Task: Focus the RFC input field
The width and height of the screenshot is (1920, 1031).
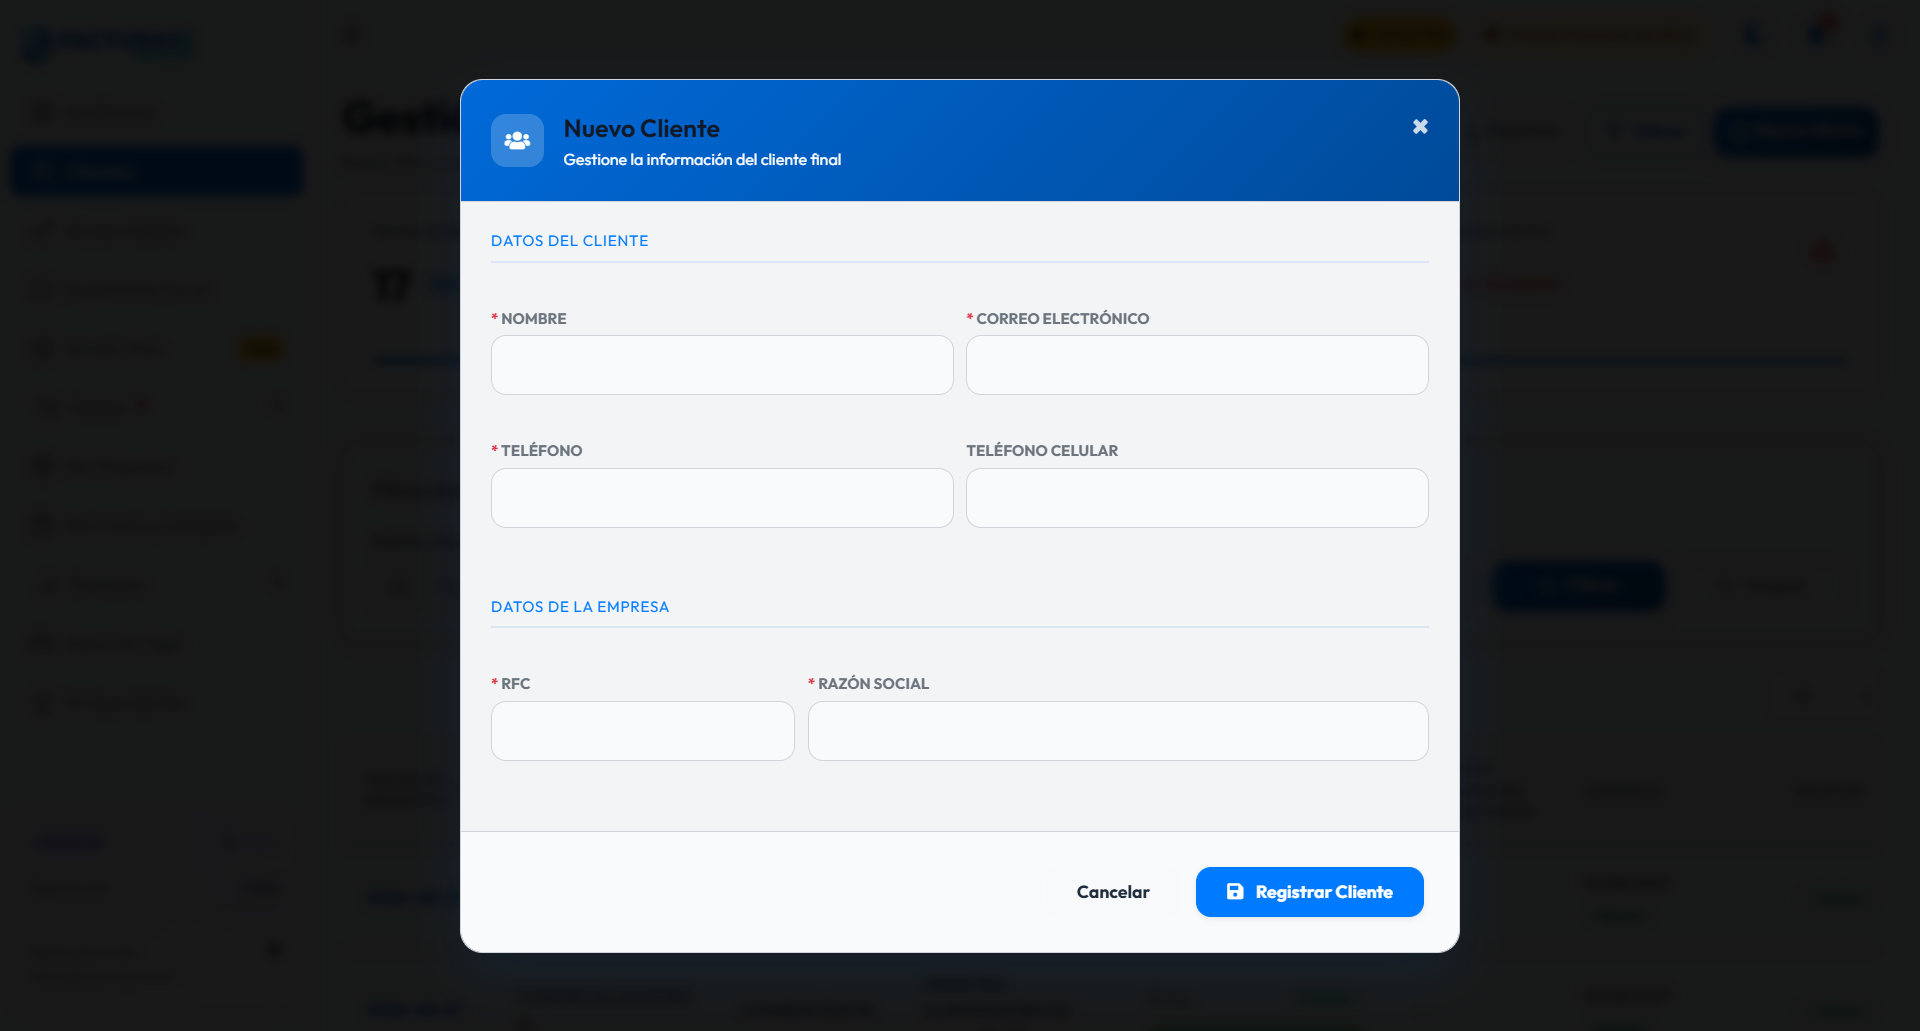Action: click(643, 731)
